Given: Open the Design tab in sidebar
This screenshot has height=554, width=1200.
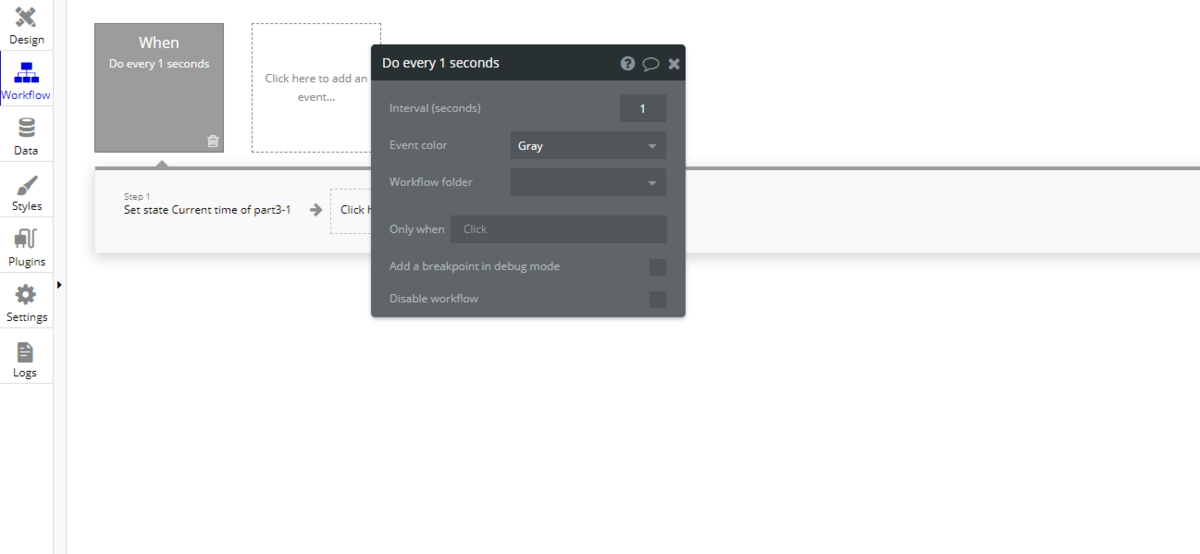Looking at the screenshot, I should click(x=26, y=25).
